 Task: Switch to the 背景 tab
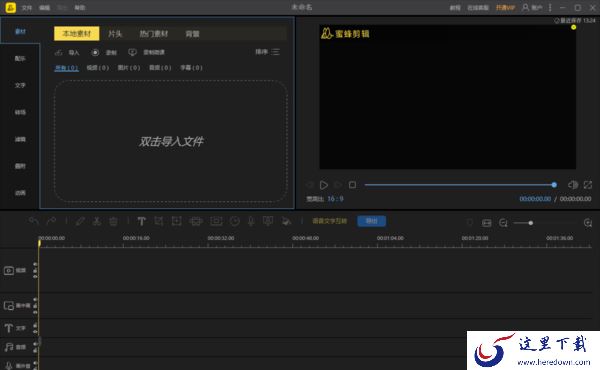[192, 34]
